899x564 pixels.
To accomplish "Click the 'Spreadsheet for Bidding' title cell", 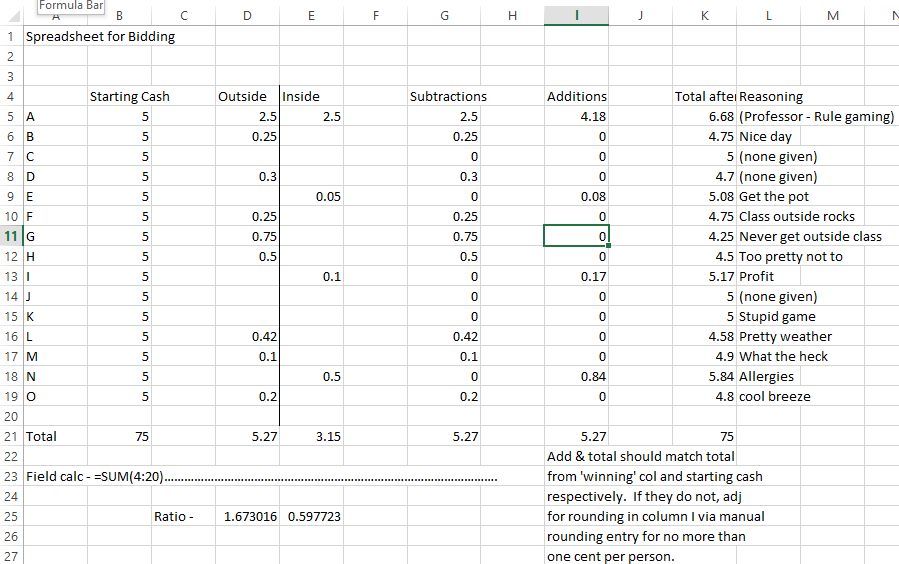I will point(99,37).
